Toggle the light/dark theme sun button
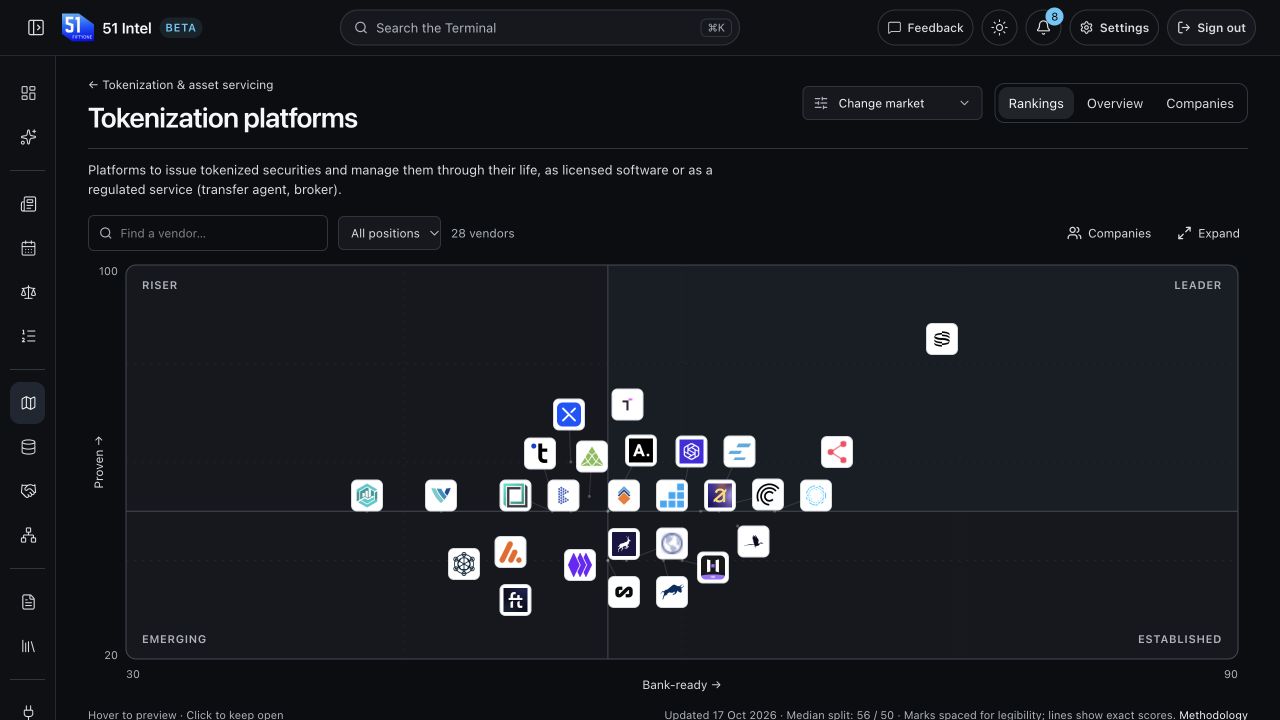Screen dimensions: 1280x720 tap(999, 28)
